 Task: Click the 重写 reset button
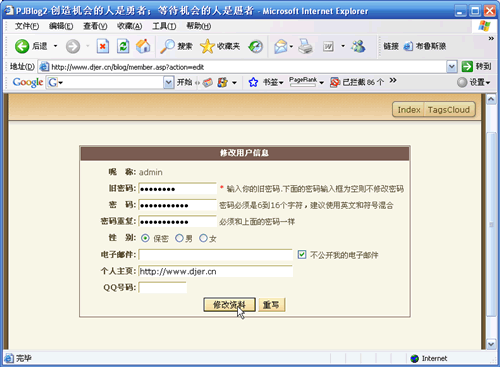click(x=271, y=305)
